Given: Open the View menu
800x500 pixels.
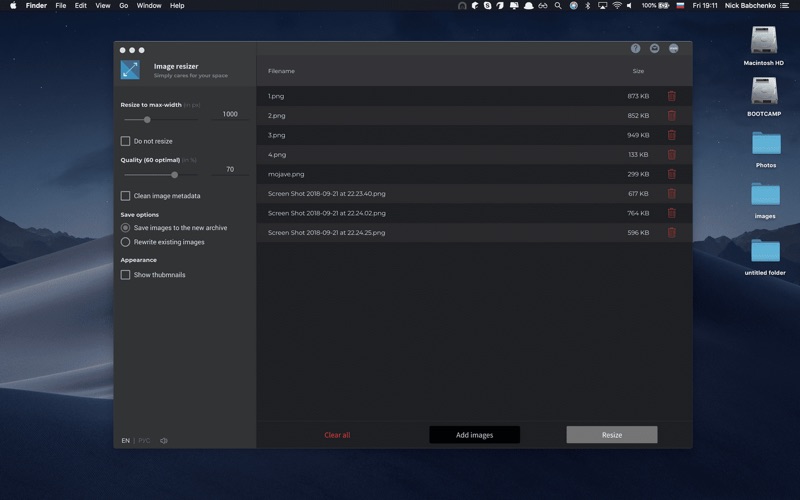Looking at the screenshot, I should 103,6.
